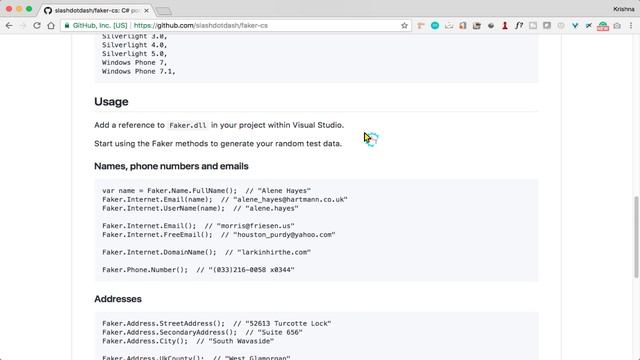Click the Faker.Internet.FreeEmail() code line
The height and width of the screenshot is (360, 640).
coord(218,235)
